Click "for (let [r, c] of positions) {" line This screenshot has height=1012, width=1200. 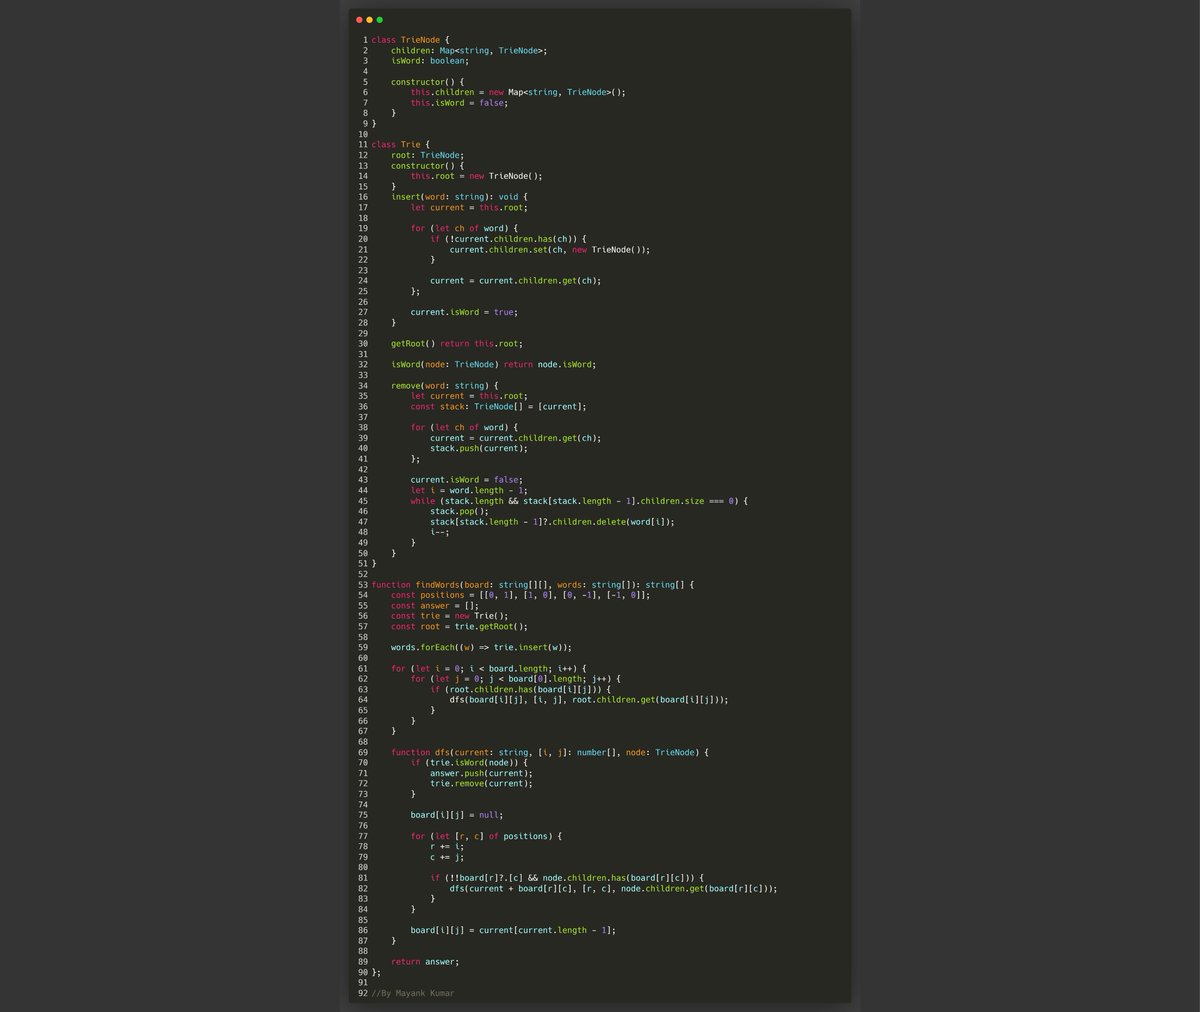[x=484, y=836]
